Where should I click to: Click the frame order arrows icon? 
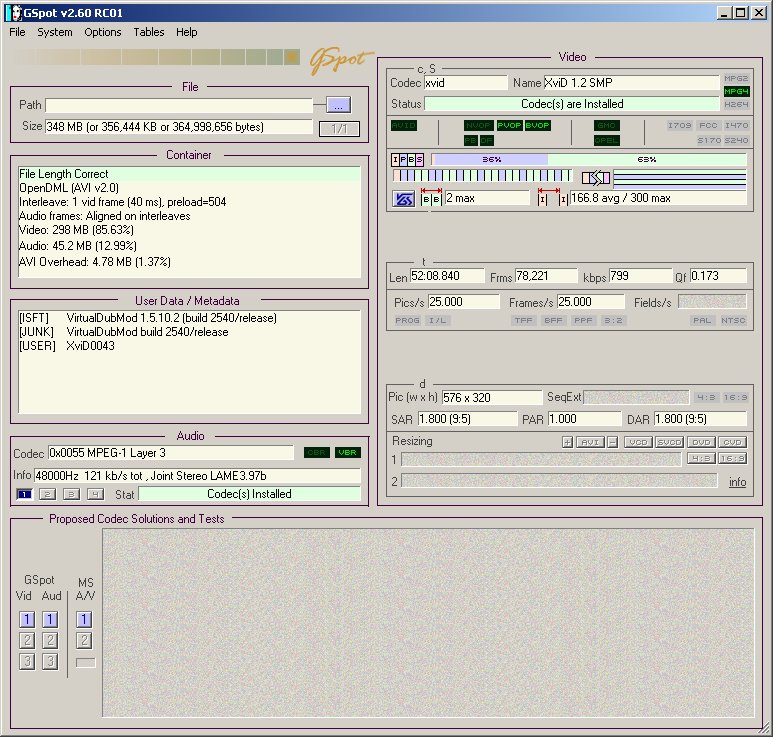coord(596,177)
